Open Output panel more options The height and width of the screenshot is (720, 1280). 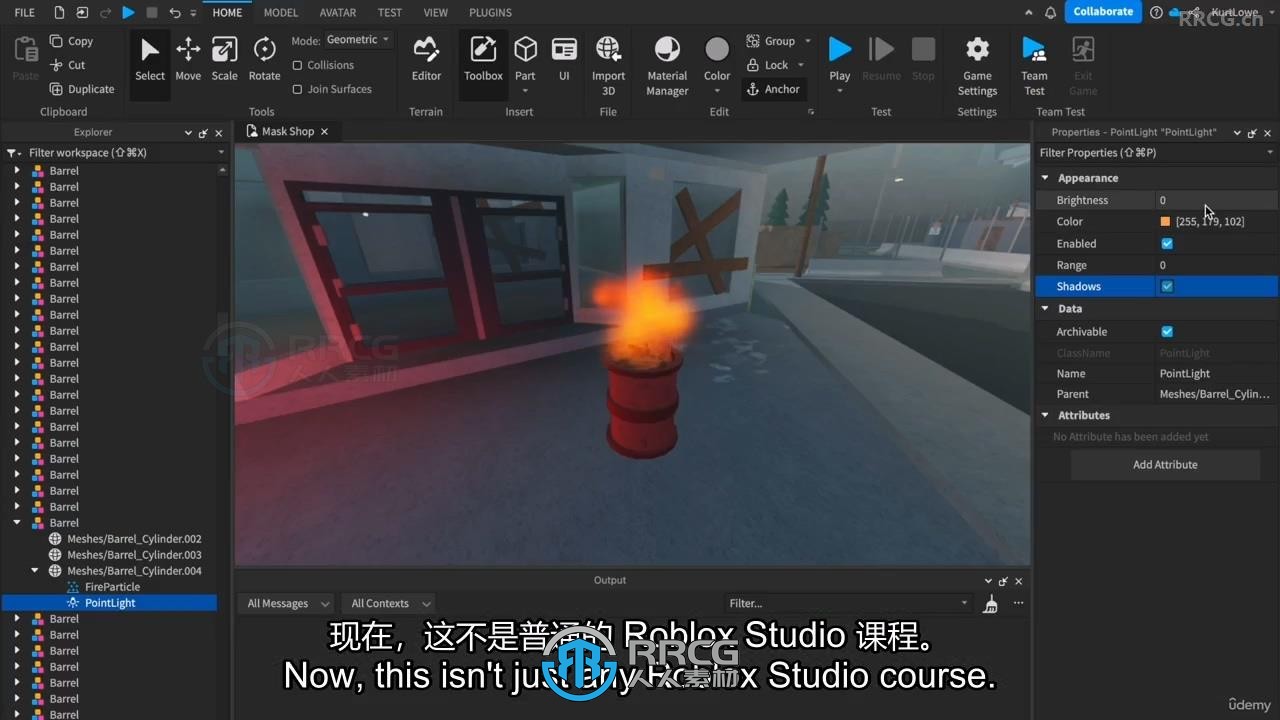(x=1018, y=603)
